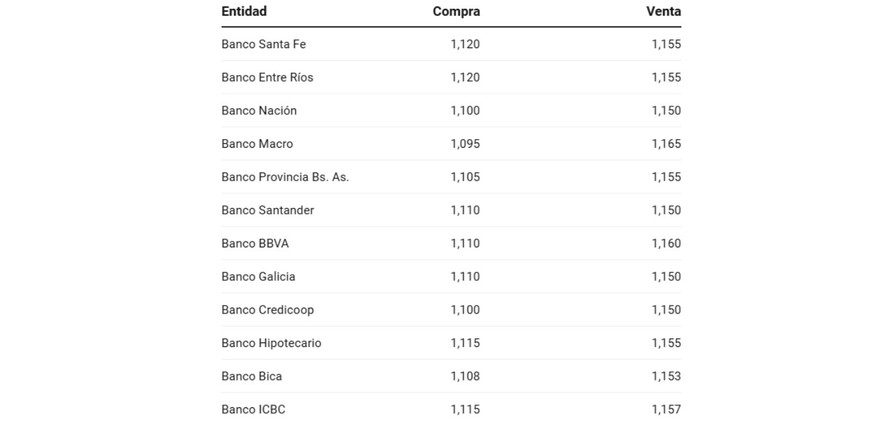Select Banco Macro's Venta value 1,165
The height and width of the screenshot is (438, 870).
point(666,144)
